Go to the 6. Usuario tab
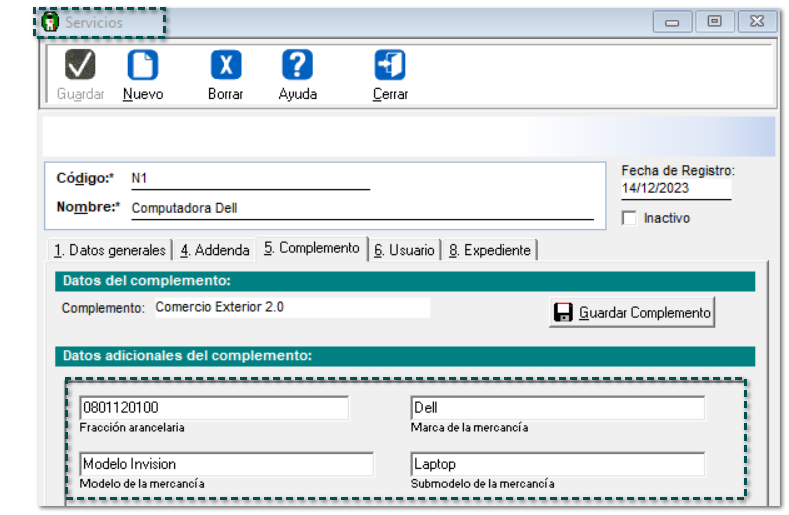The height and width of the screenshot is (515, 789). [x=405, y=250]
